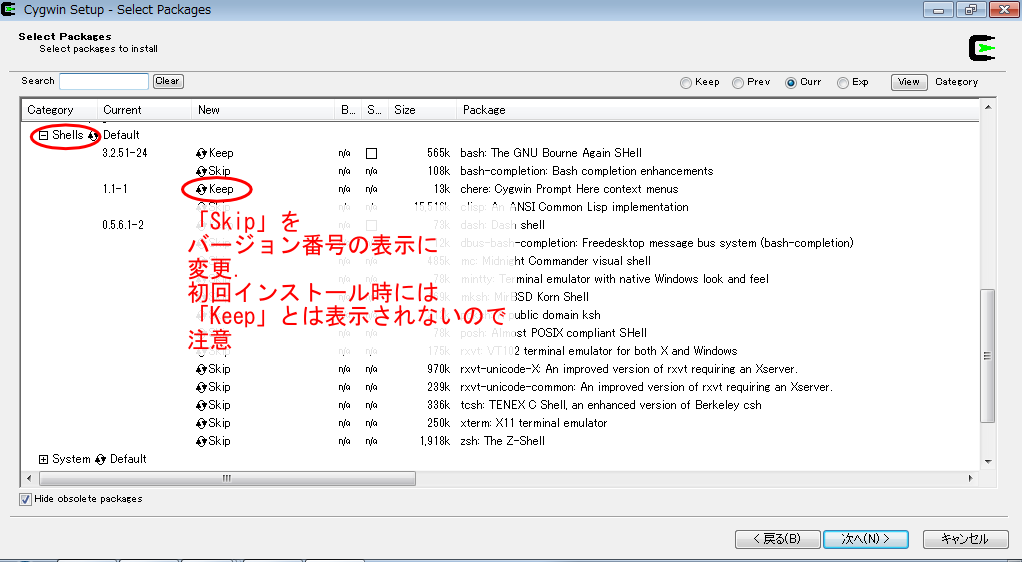Click the tcsh: TENEX C Shell package text
Viewport: 1022px width, 562px height.
tap(611, 406)
